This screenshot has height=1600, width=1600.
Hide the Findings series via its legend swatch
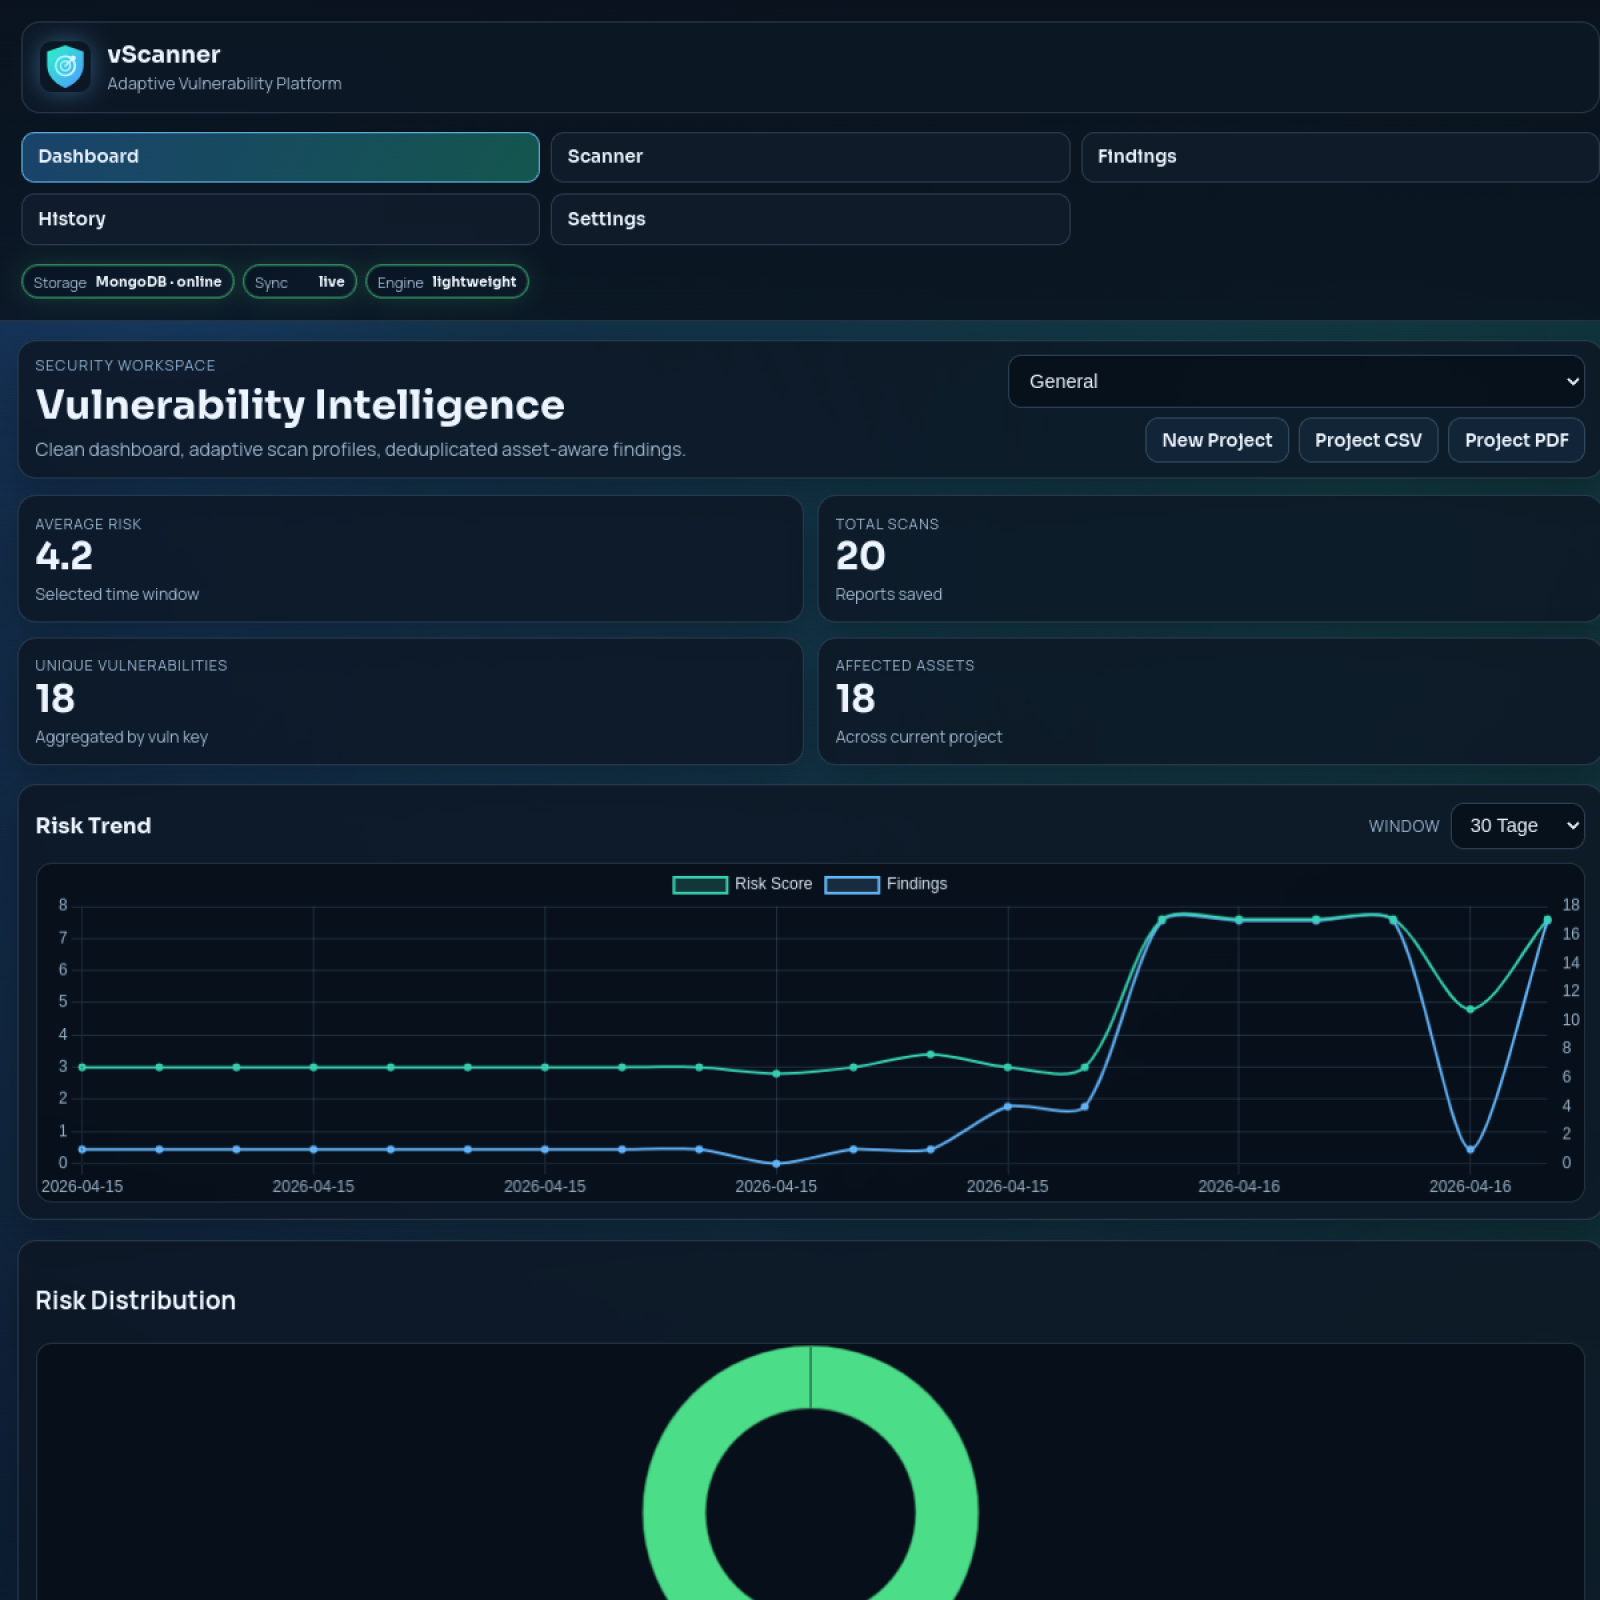(850, 884)
